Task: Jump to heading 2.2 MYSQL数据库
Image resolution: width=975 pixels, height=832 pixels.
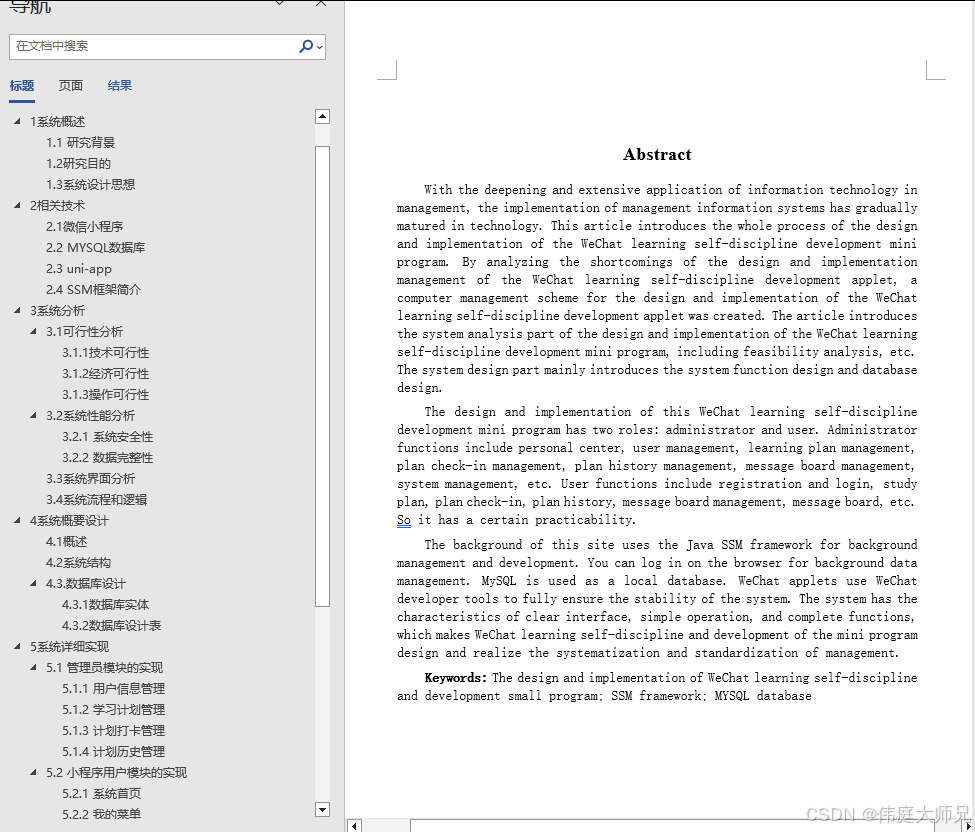Action: [95, 247]
